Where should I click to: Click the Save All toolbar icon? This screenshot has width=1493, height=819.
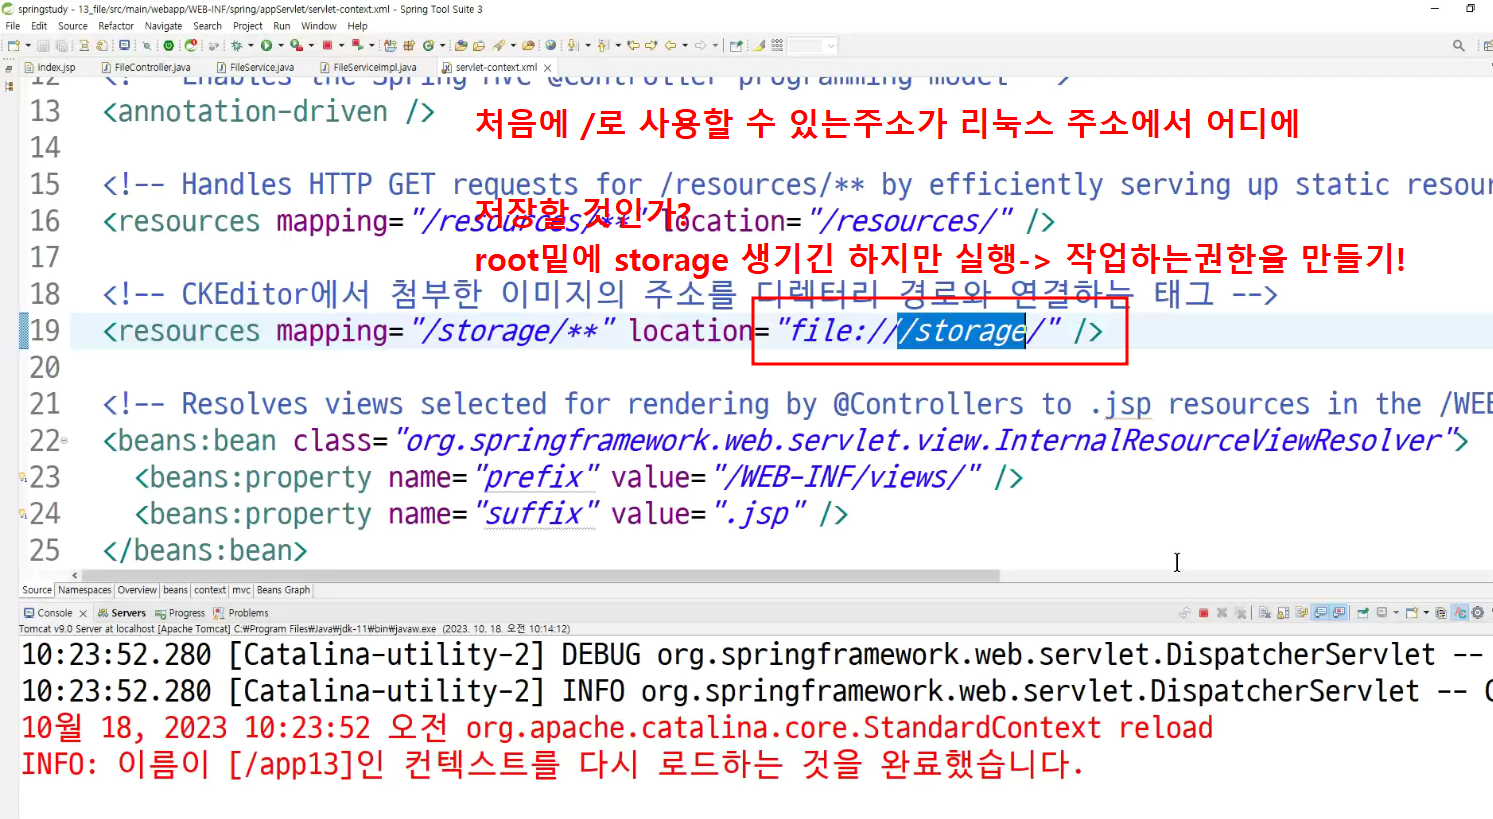[61, 45]
